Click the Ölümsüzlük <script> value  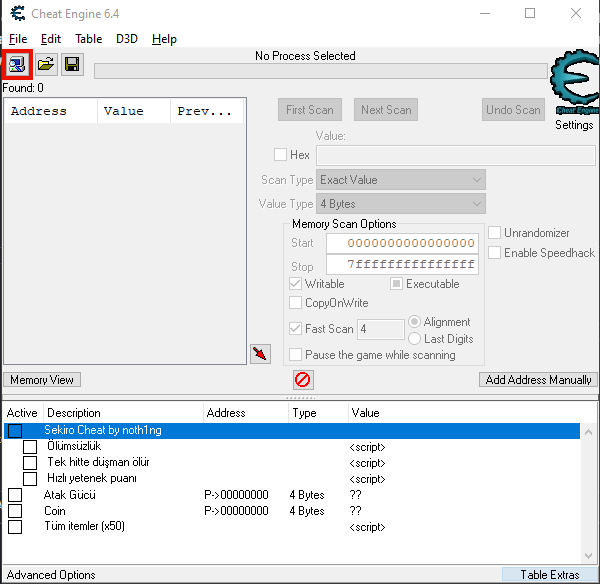coord(367,447)
